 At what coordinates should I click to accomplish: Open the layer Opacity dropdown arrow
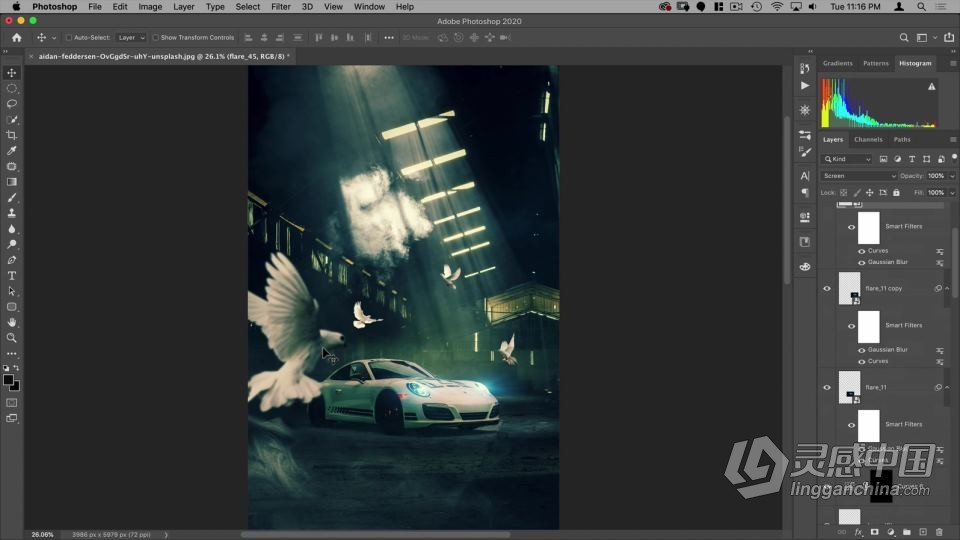pyautogui.click(x=952, y=176)
